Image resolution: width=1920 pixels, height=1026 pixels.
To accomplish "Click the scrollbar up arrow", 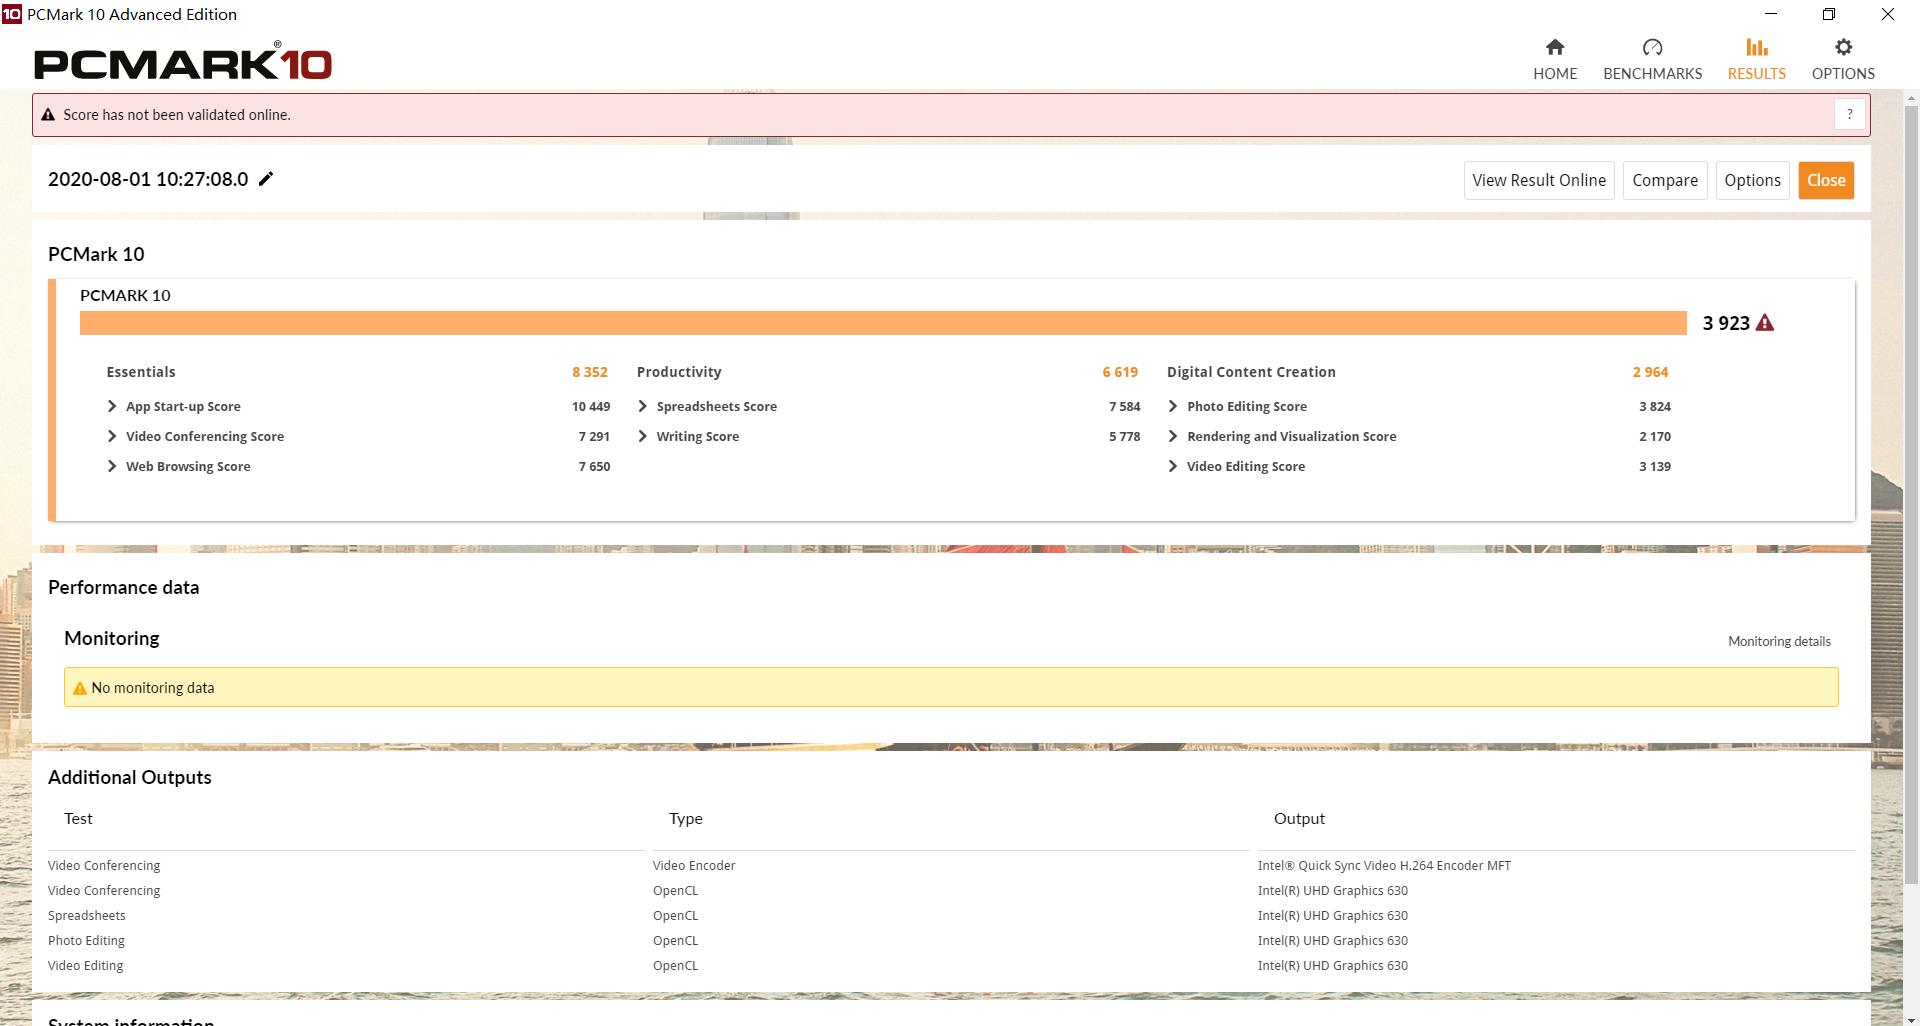I will (1912, 99).
